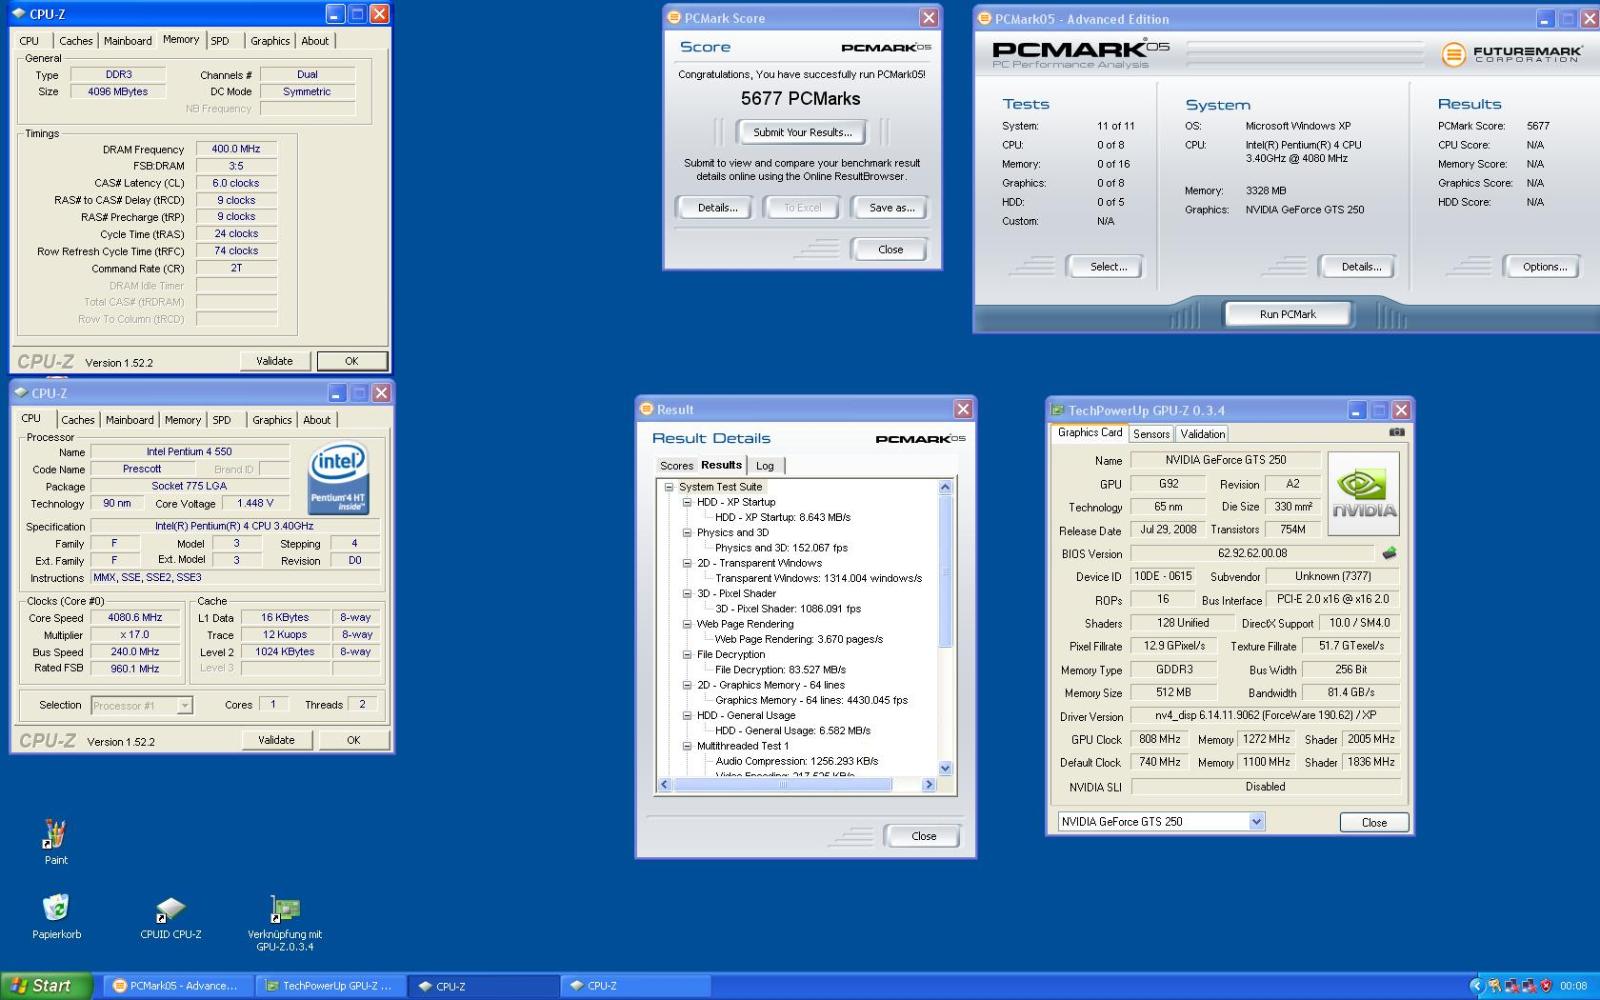Collapse the HDD - XP Startup node
1600x1000 pixels.
(x=687, y=502)
